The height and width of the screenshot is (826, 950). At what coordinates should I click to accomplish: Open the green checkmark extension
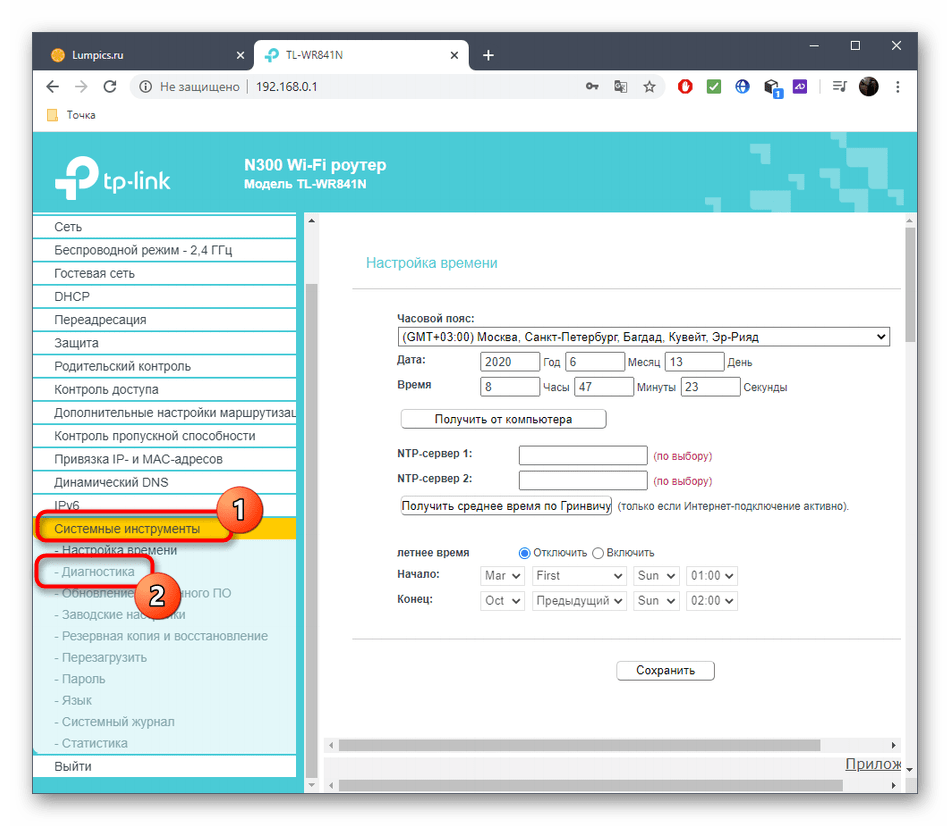click(x=714, y=87)
